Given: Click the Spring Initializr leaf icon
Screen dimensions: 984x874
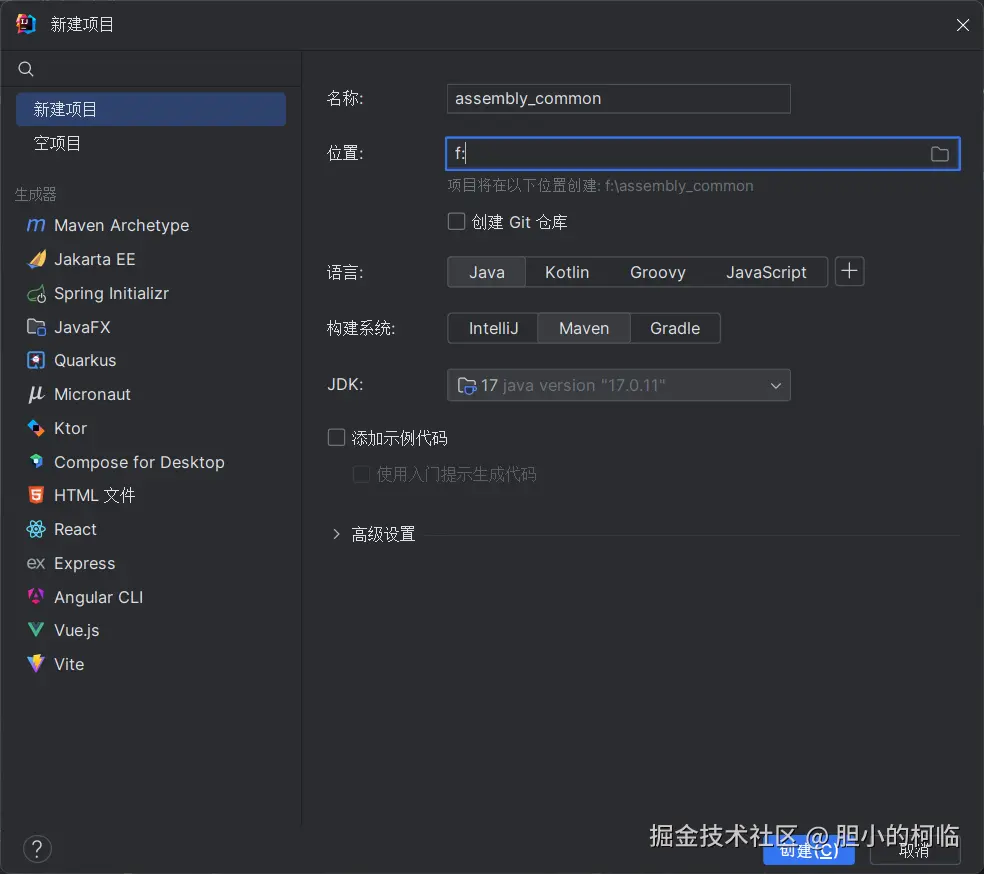Looking at the screenshot, I should [36, 293].
